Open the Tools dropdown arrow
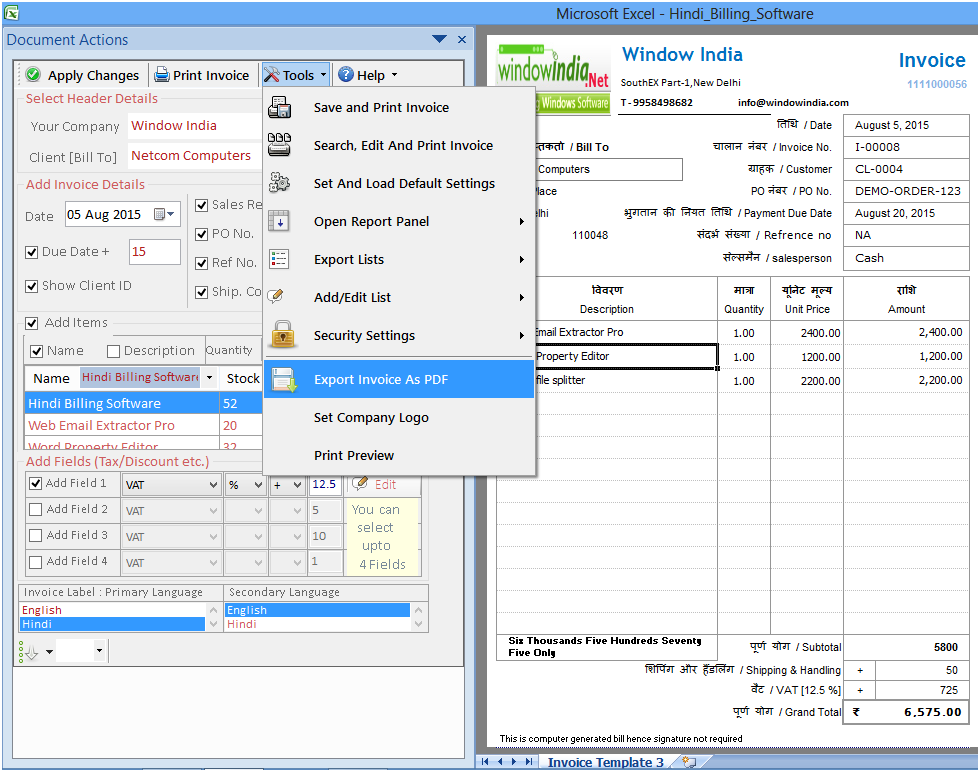Image resolution: width=978 pixels, height=772 pixels. (323, 75)
